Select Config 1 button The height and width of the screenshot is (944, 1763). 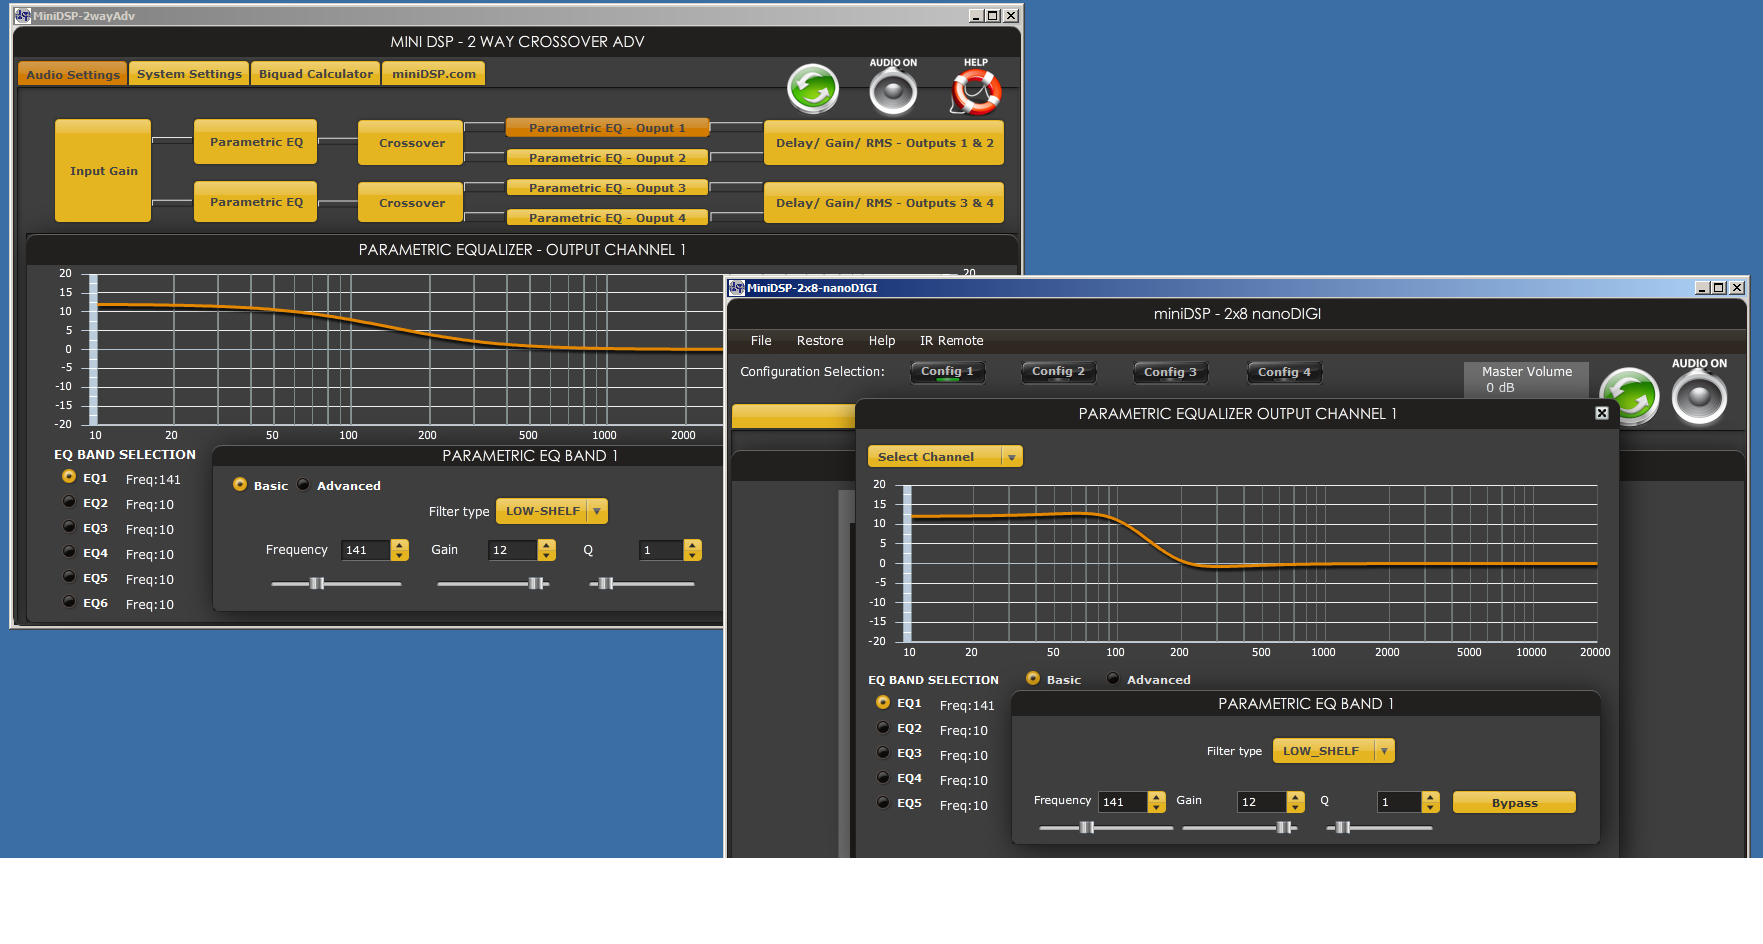[947, 372]
